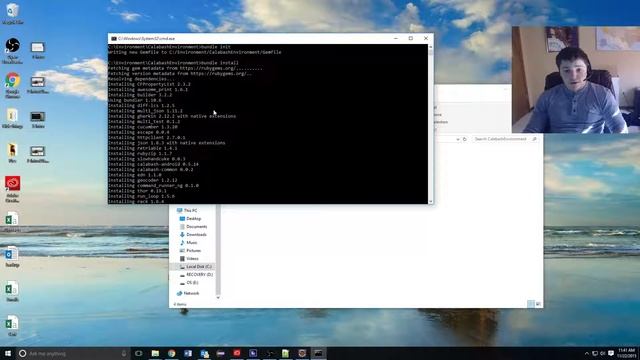The height and width of the screenshot is (360, 640).
Task: Open the OBS Studio desktop shortcut
Action: click(x=12, y=51)
